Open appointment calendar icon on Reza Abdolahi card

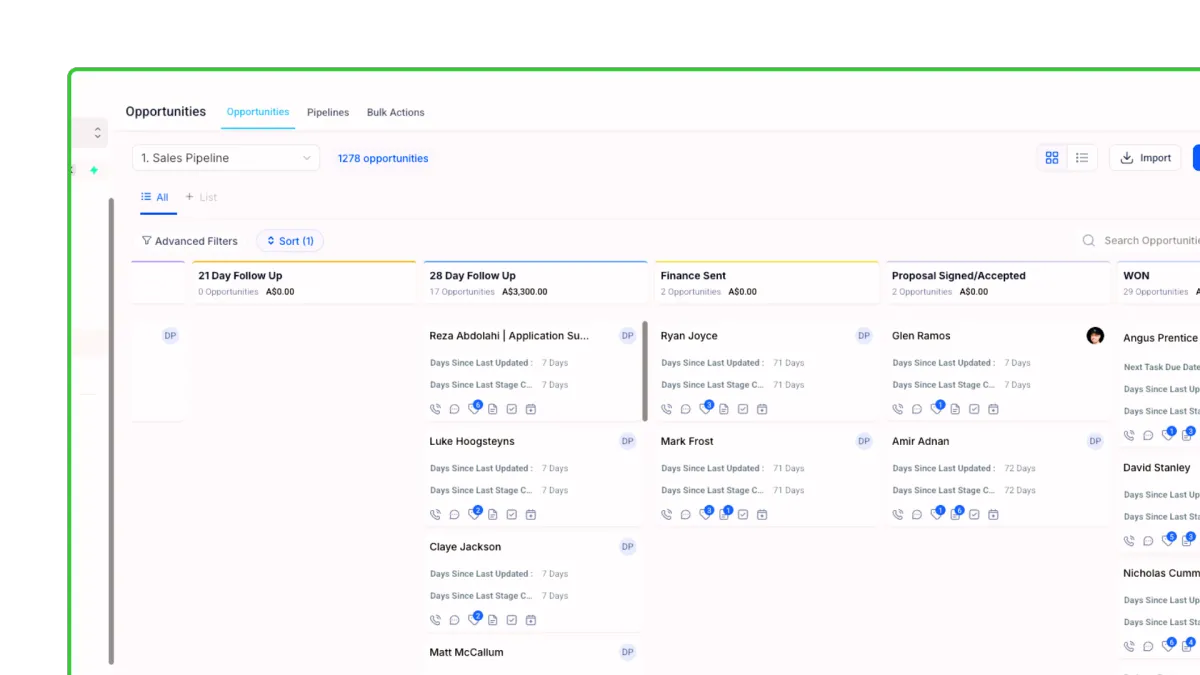pos(531,409)
